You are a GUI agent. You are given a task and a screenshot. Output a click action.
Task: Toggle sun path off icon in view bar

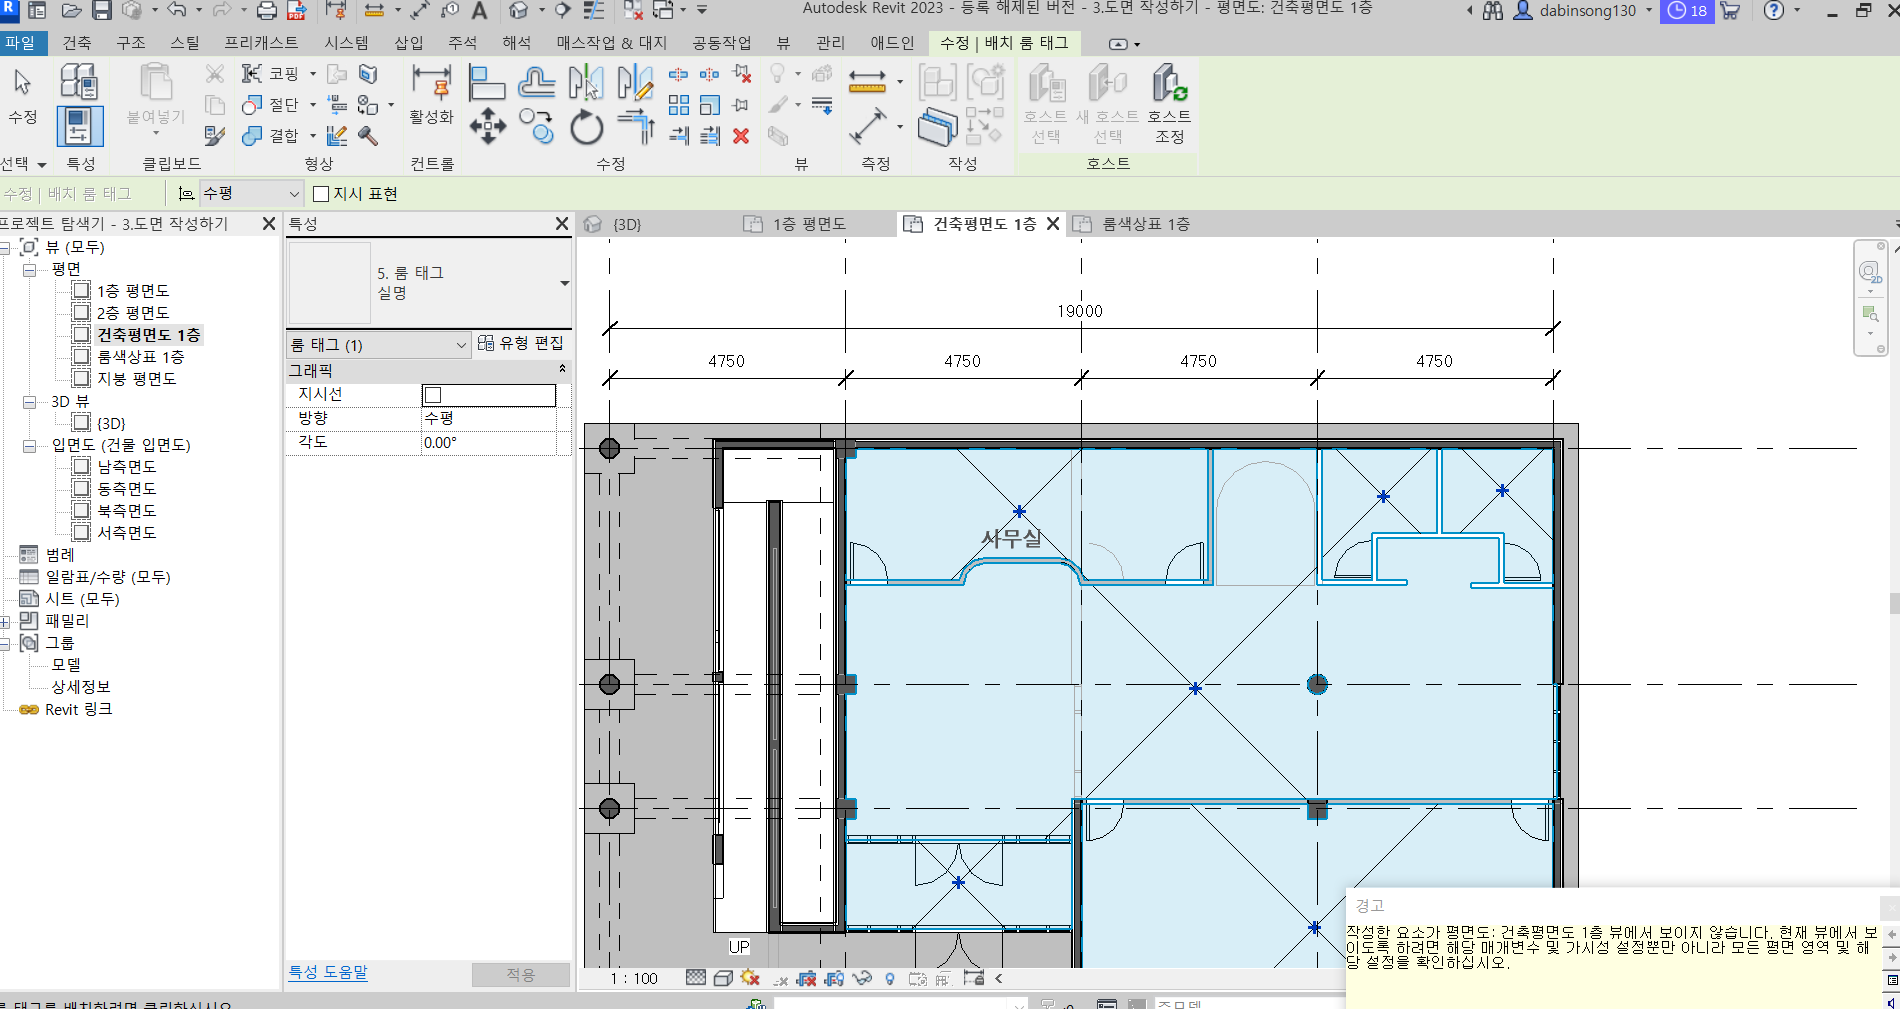750,978
